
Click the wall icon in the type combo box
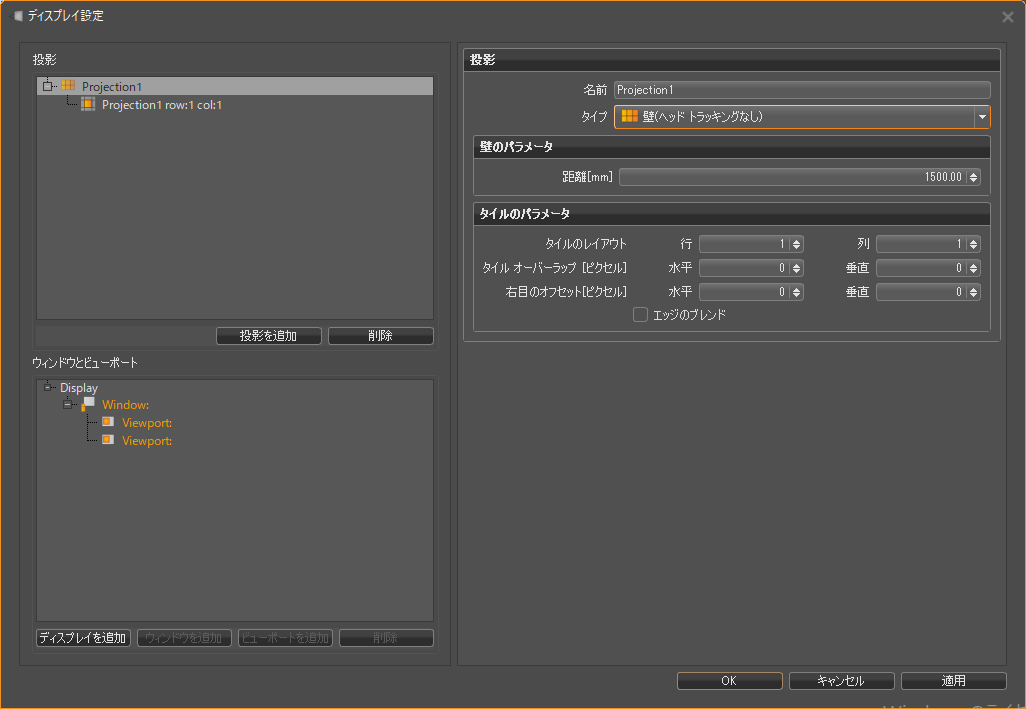(x=629, y=116)
